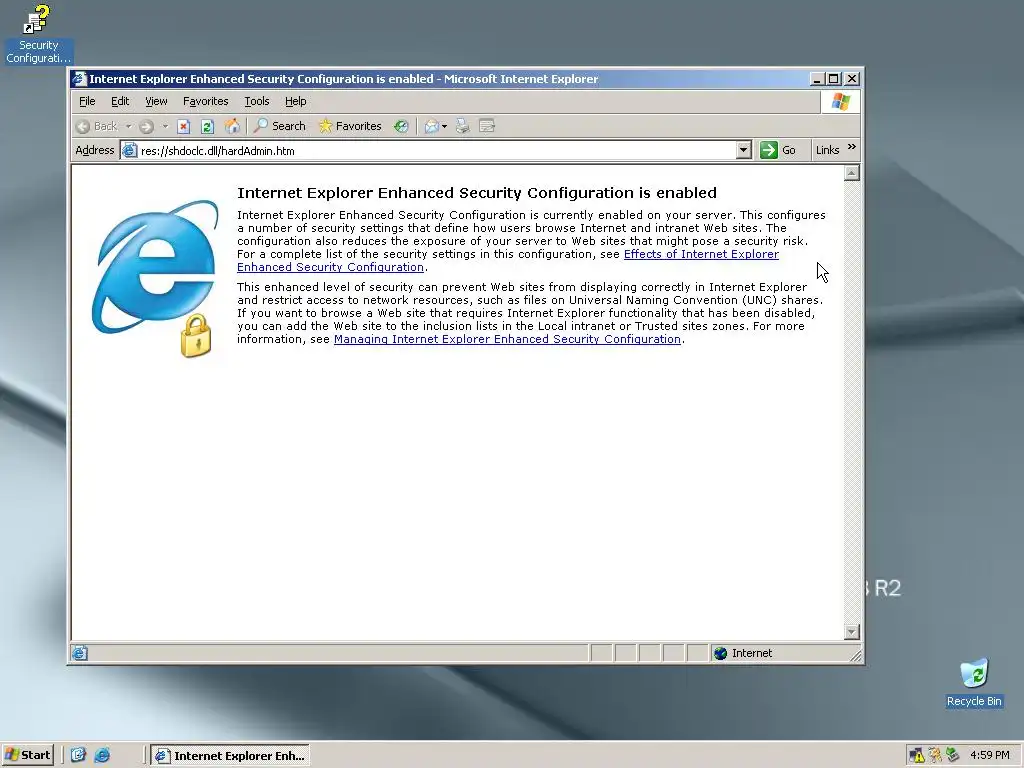Screen dimensions: 1024x768
Task: Open the Security Configuration desktop shortcut
Action: click(x=38, y=34)
